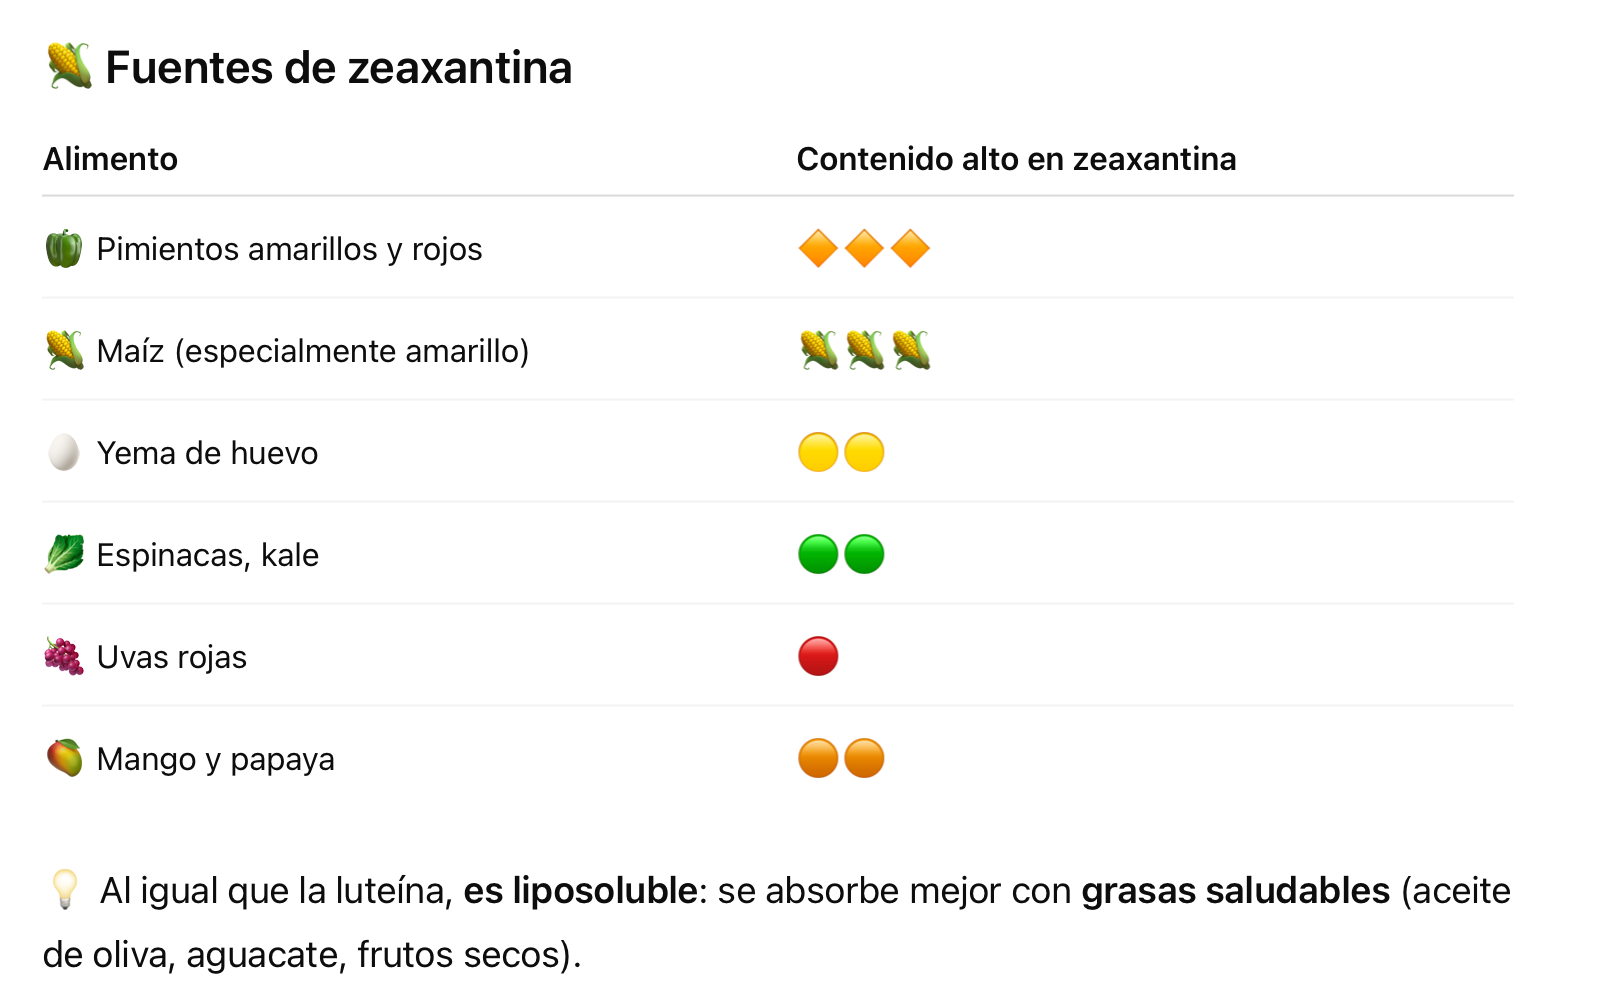The width and height of the screenshot is (1606, 996).
Task: Click the Alimento column header
Action: point(111,159)
